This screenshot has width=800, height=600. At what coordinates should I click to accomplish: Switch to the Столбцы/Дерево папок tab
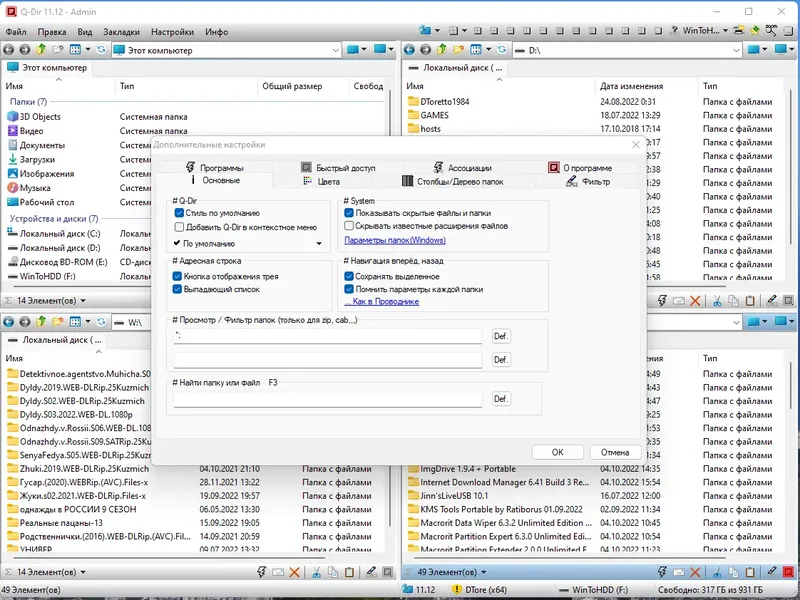453,181
